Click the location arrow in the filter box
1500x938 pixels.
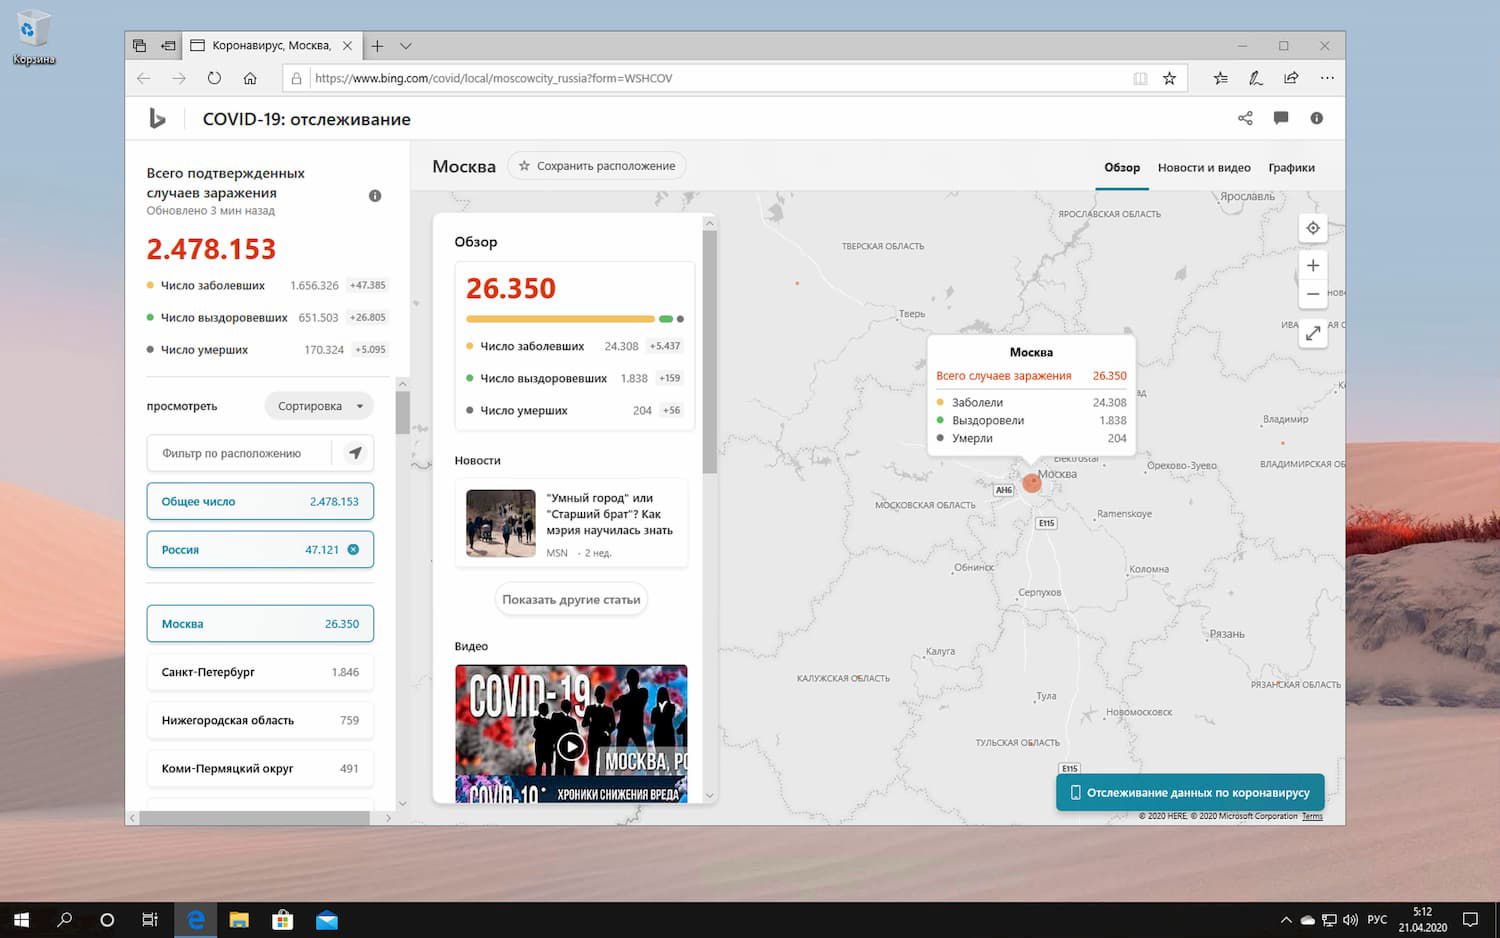coord(355,453)
